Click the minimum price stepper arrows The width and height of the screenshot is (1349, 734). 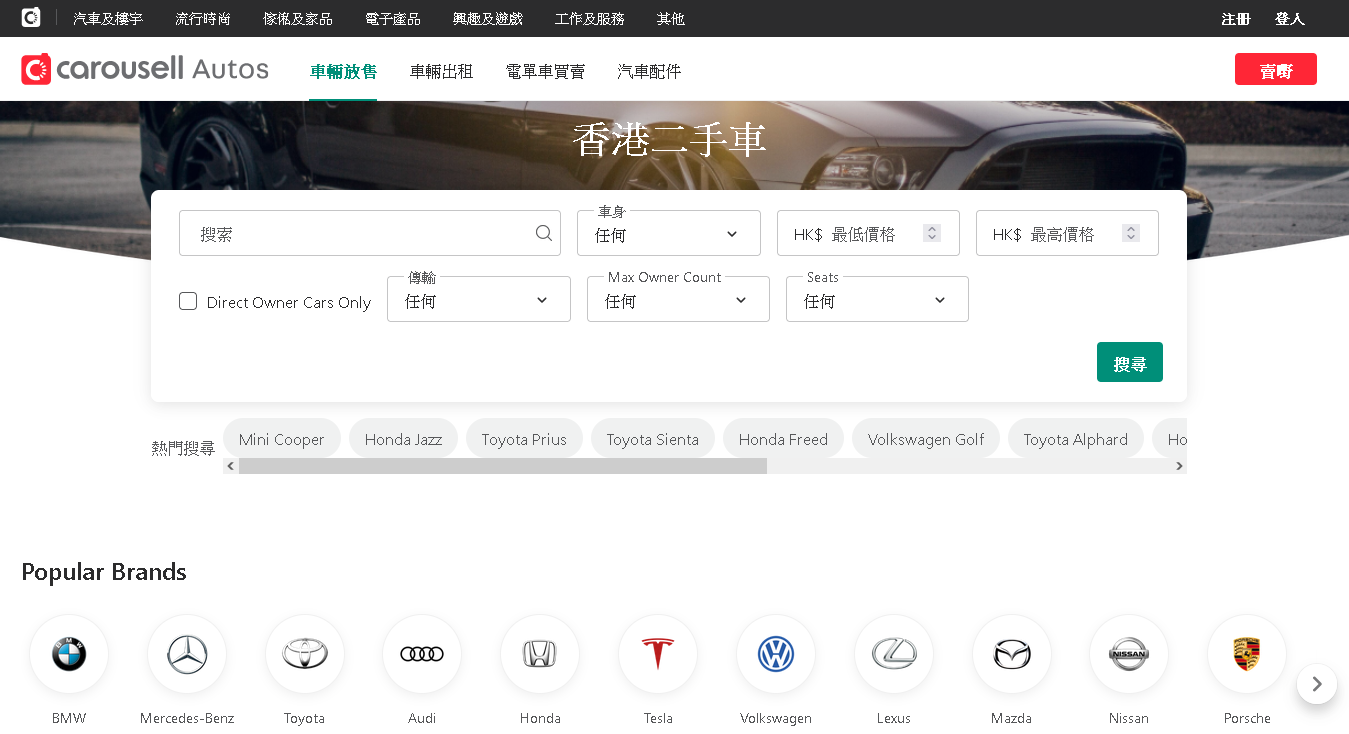932,233
